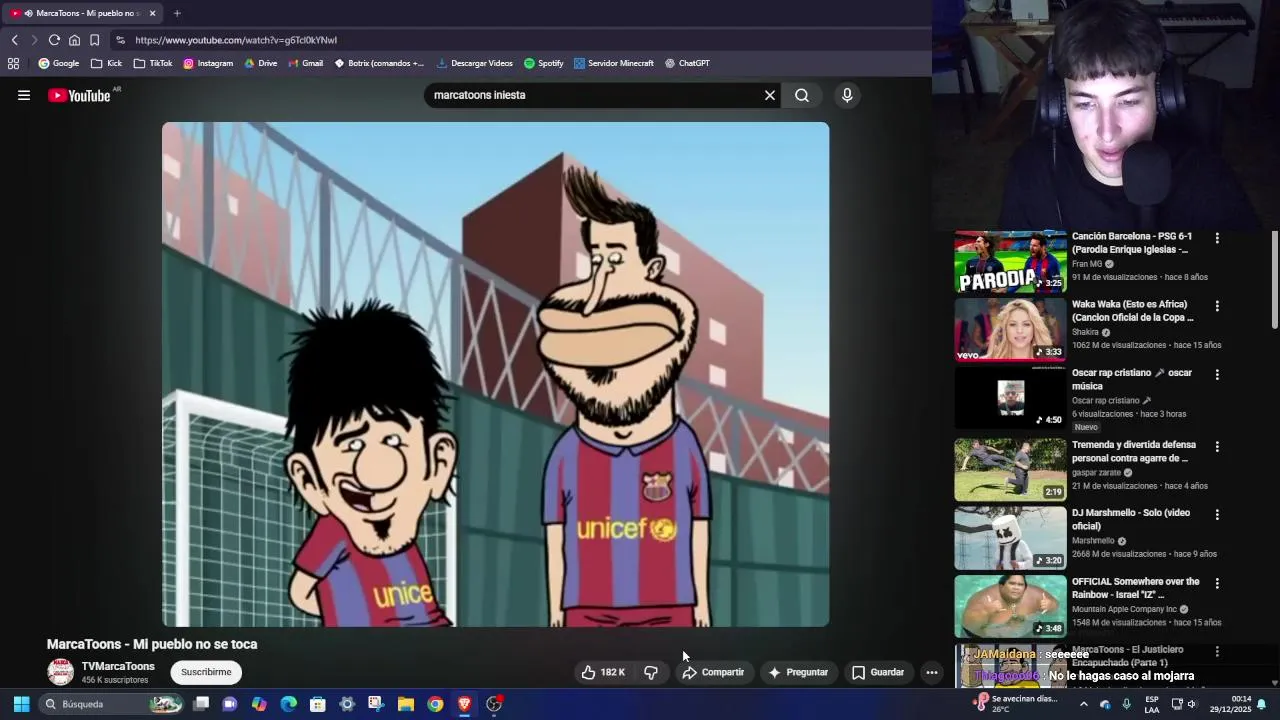Image resolution: width=1280 pixels, height=720 pixels.
Task: Open options for DJ Marshmello - Solo
Action: coord(1217,514)
